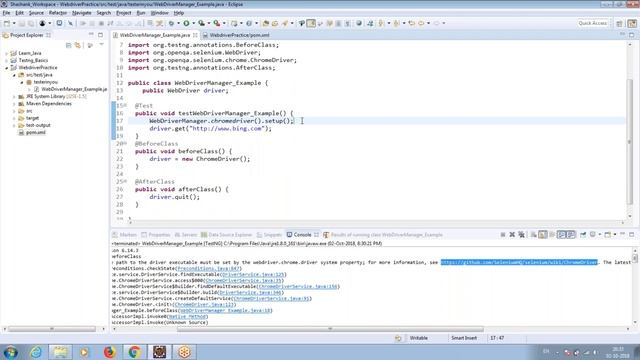Toggle Scroll Lock in Console toolbar

point(542,235)
